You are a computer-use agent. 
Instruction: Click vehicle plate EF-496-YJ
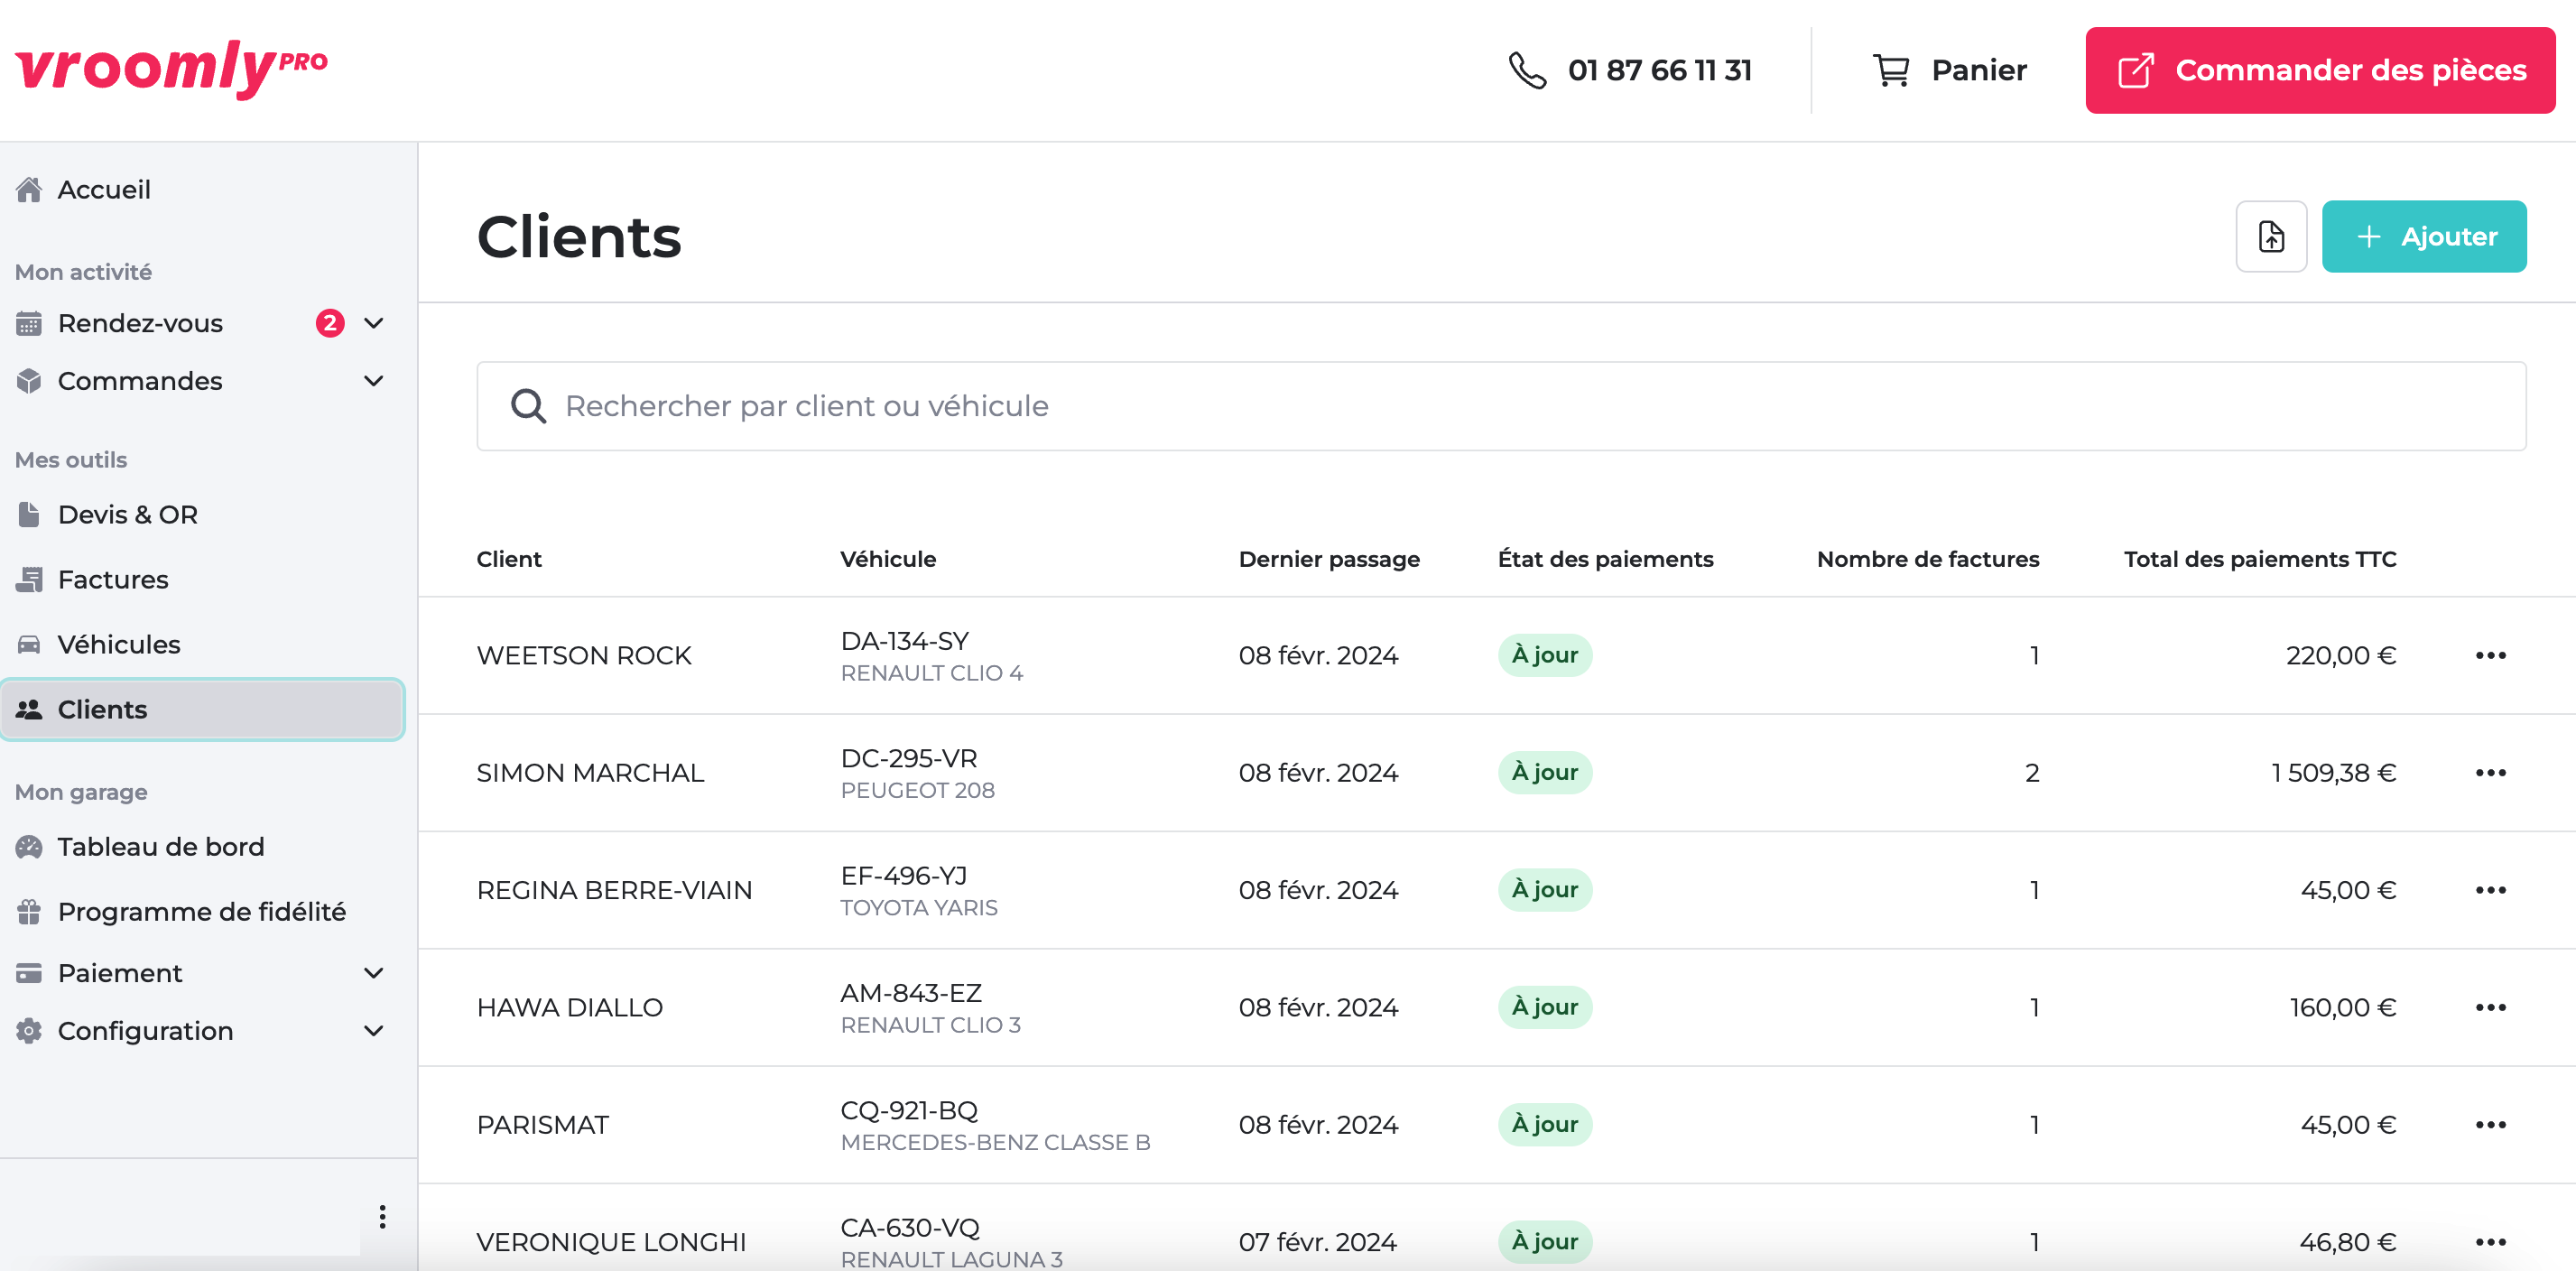[x=904, y=876]
